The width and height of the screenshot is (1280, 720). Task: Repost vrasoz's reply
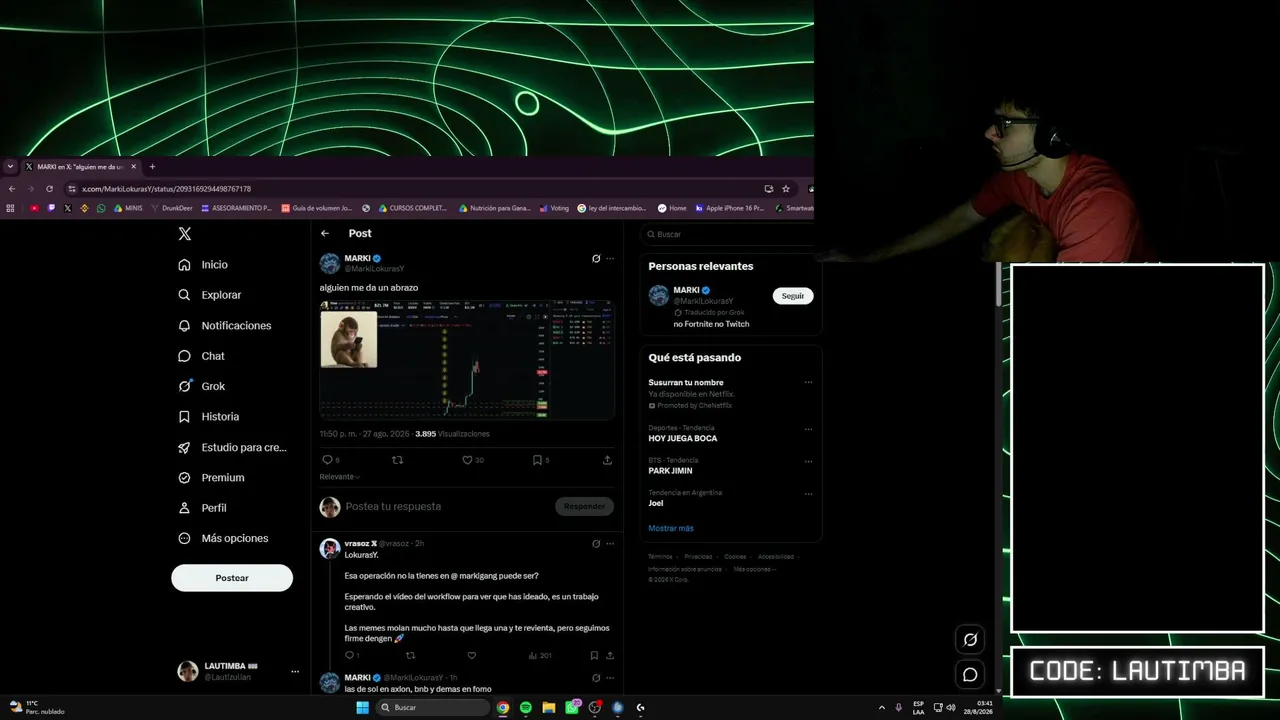[410, 656]
